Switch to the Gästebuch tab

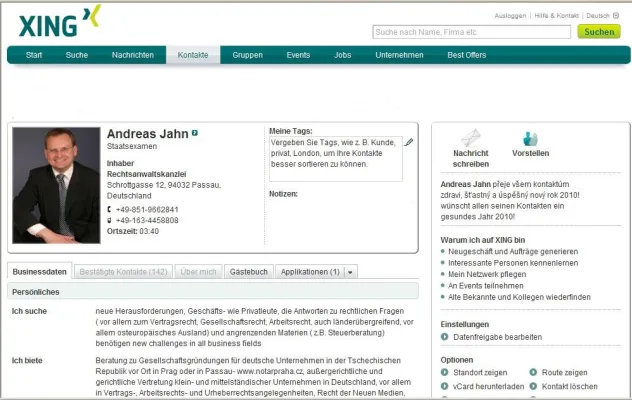click(x=249, y=272)
